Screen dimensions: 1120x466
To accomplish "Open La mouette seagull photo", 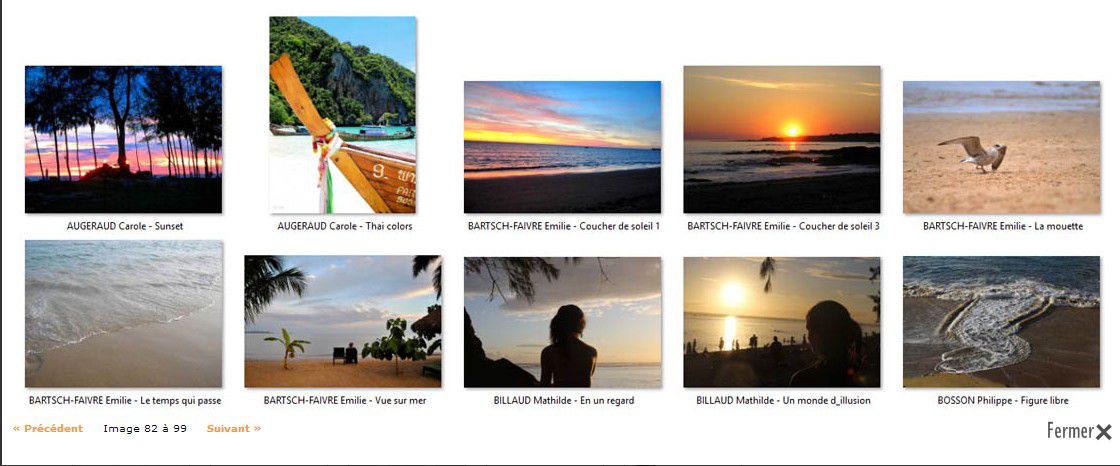I will (1001, 147).
